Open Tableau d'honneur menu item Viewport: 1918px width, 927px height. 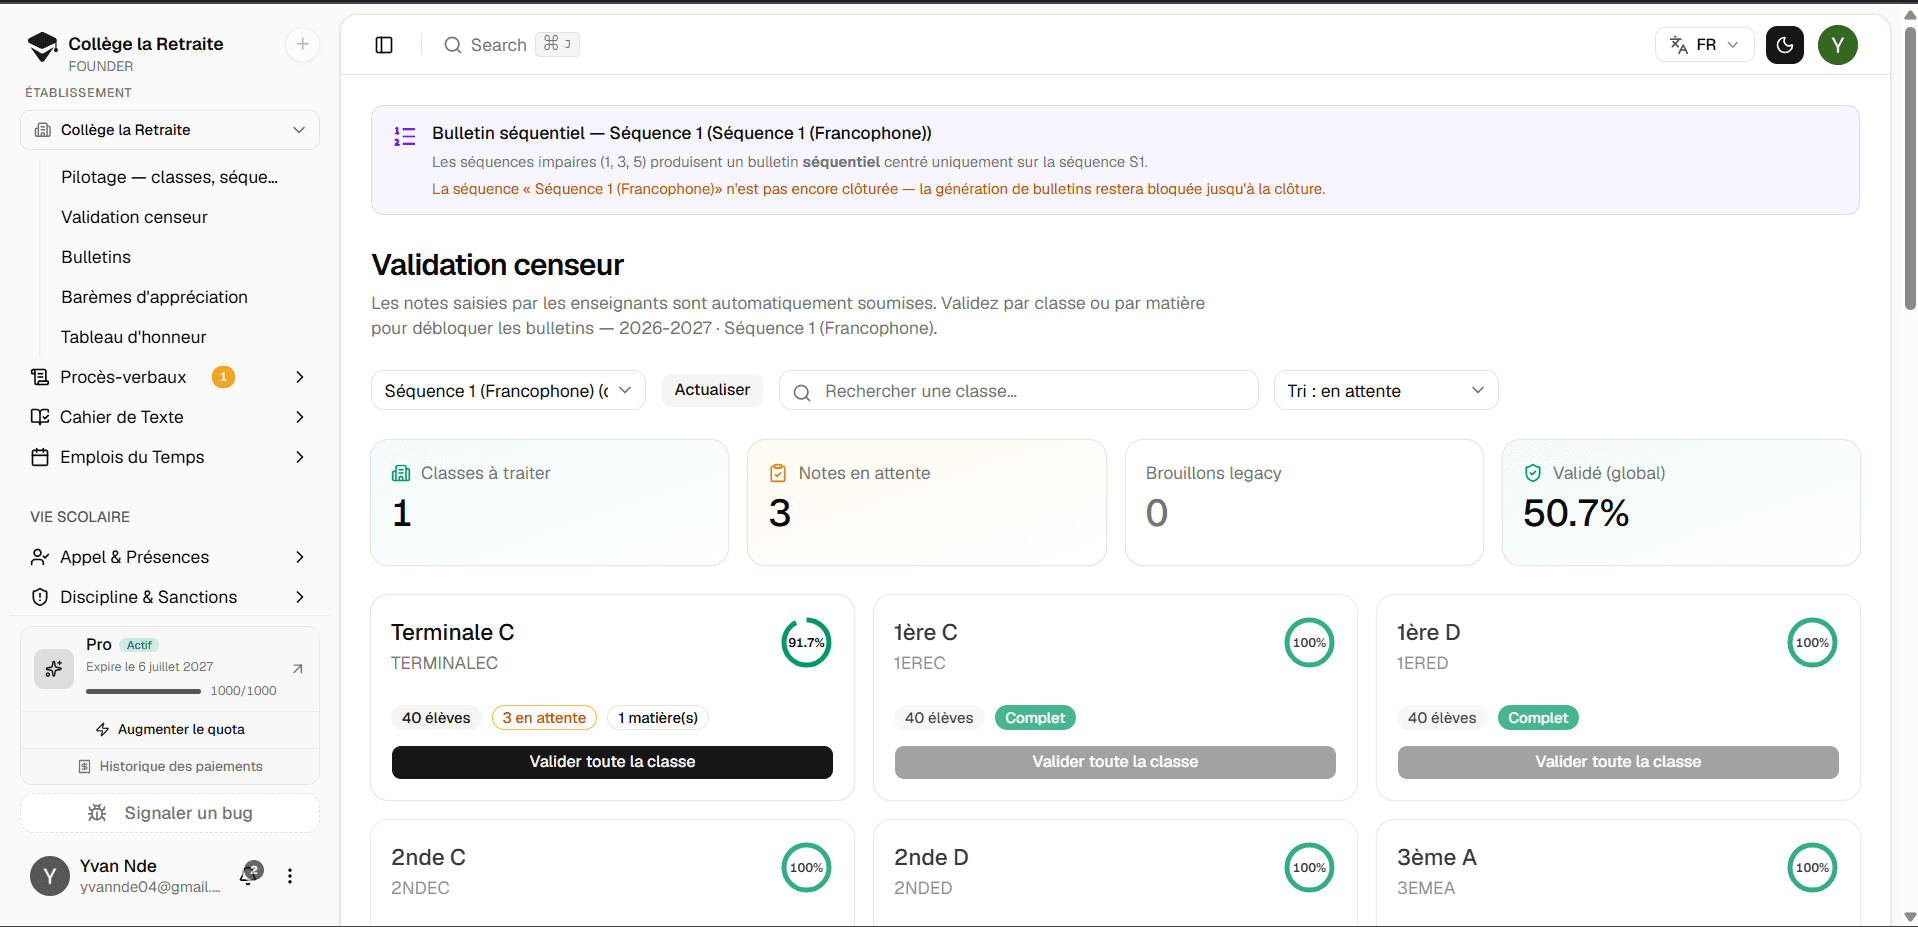click(x=134, y=337)
